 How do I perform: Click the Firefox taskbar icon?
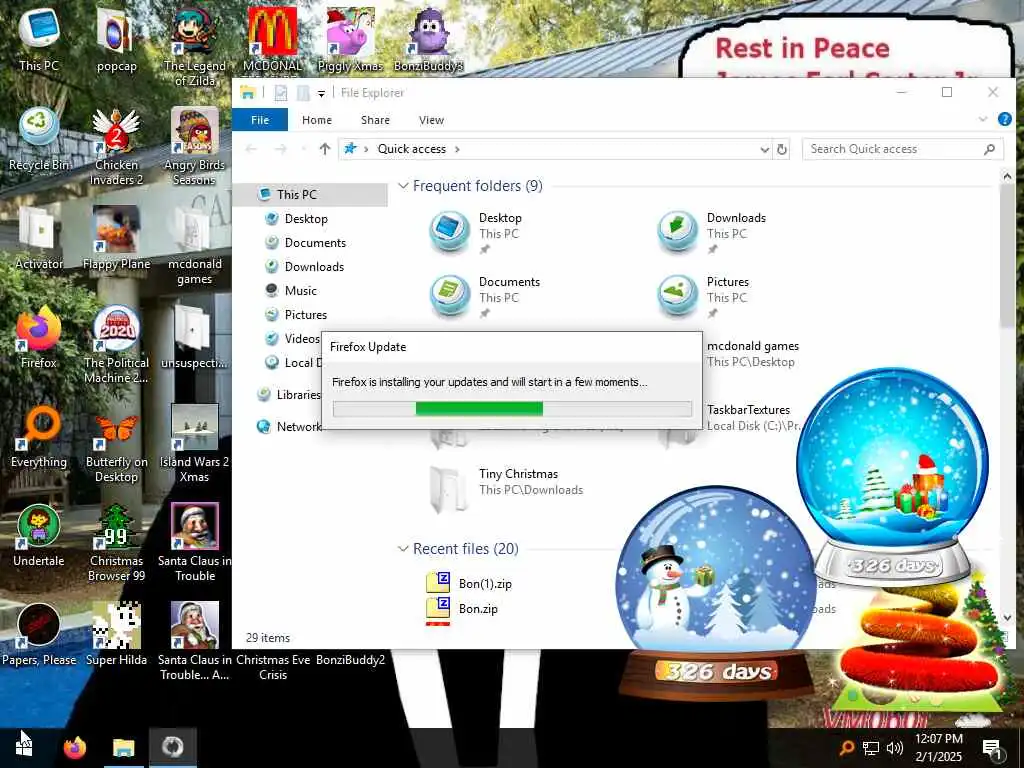[x=74, y=747]
